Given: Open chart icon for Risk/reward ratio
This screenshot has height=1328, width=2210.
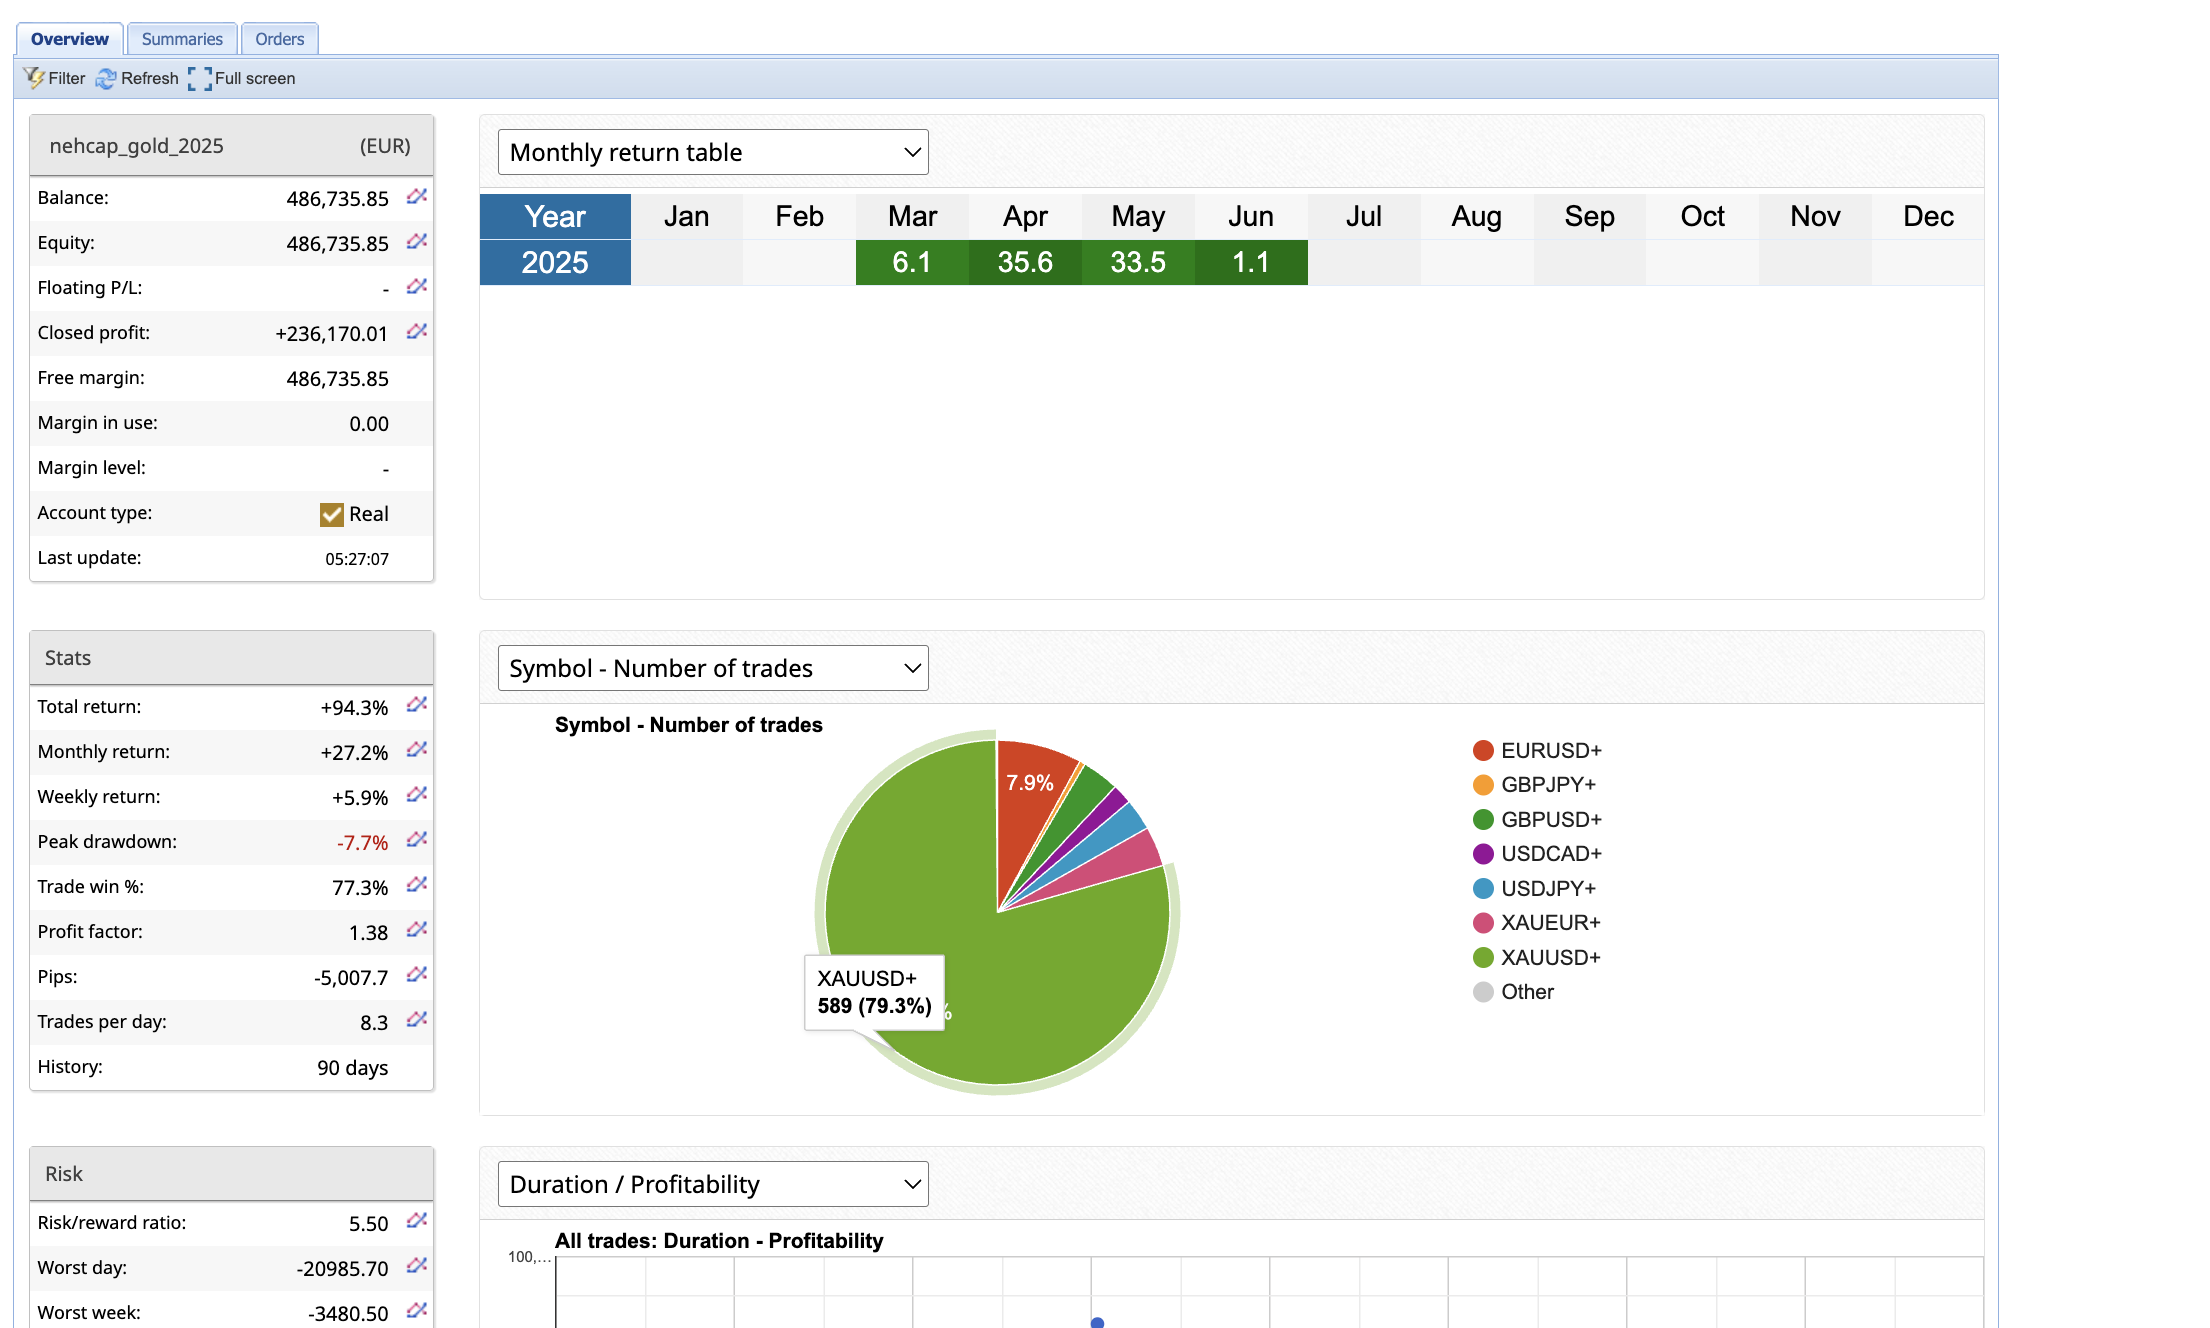Looking at the screenshot, I should tap(417, 1222).
